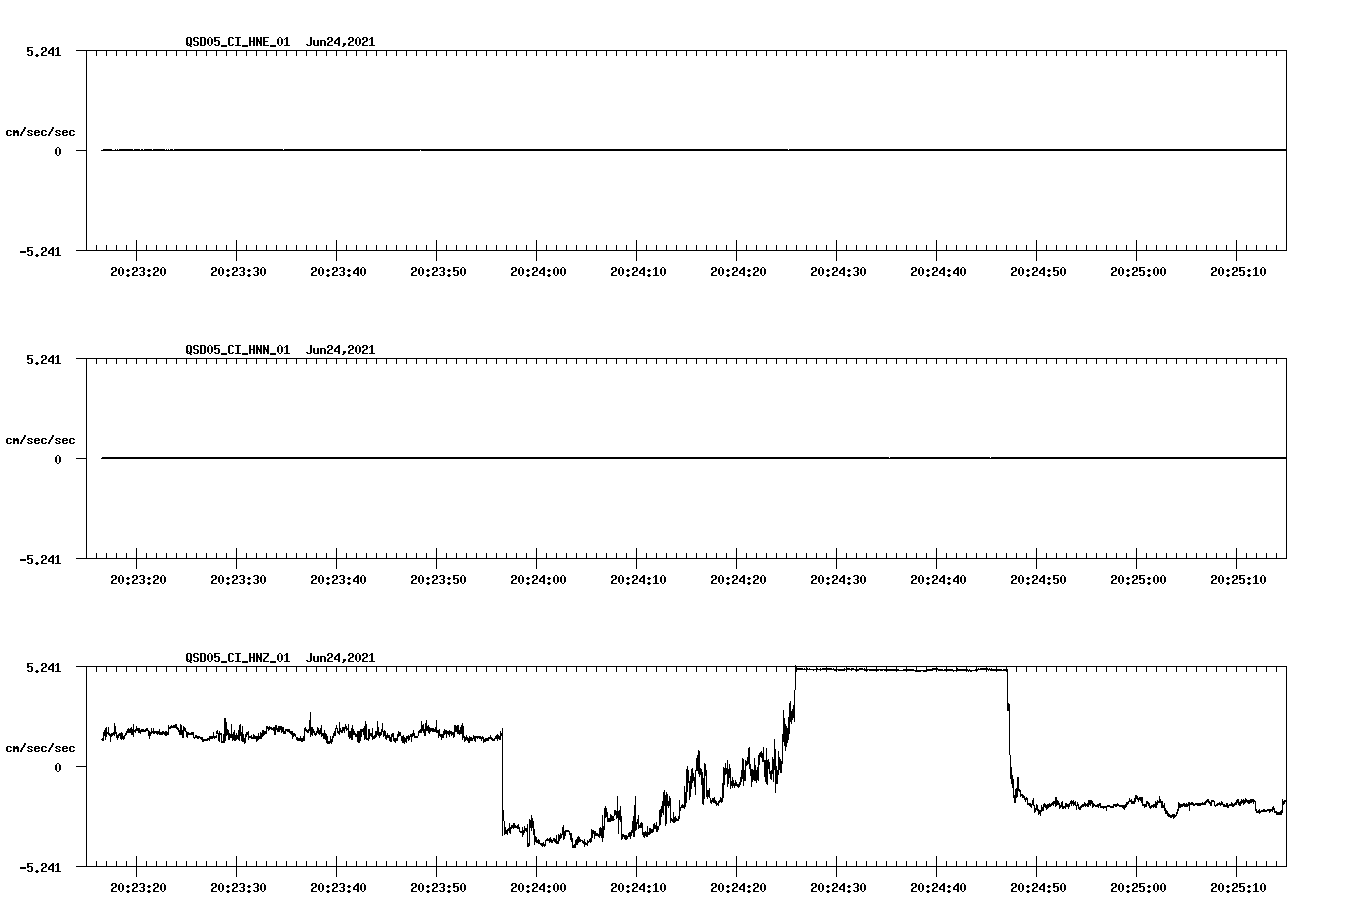Click the QSD05_CI_HNN_01 channel title
Viewport: 1358px width, 924px height.
click(238, 350)
